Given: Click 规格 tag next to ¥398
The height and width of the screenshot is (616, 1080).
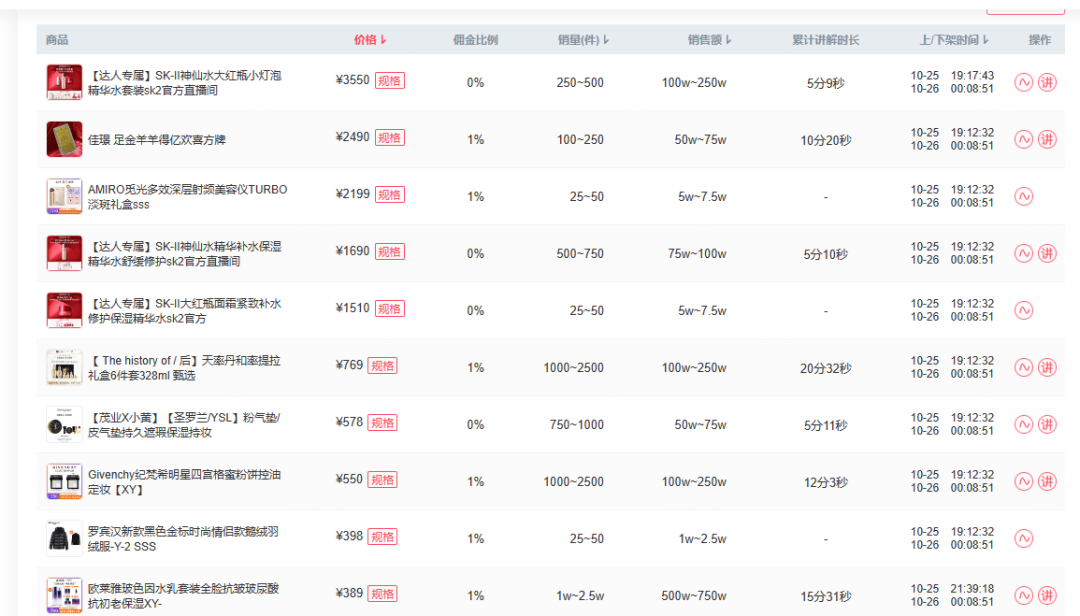Looking at the screenshot, I should (382, 537).
